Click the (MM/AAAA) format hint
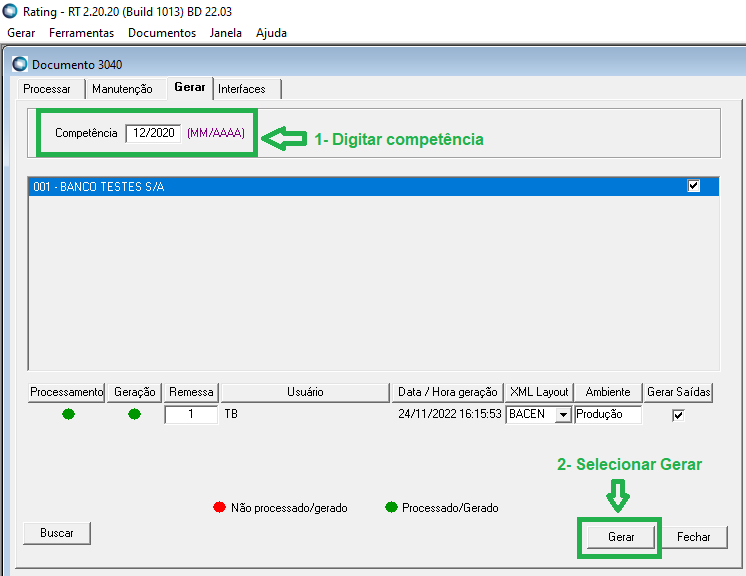The width and height of the screenshot is (746, 576). point(216,133)
